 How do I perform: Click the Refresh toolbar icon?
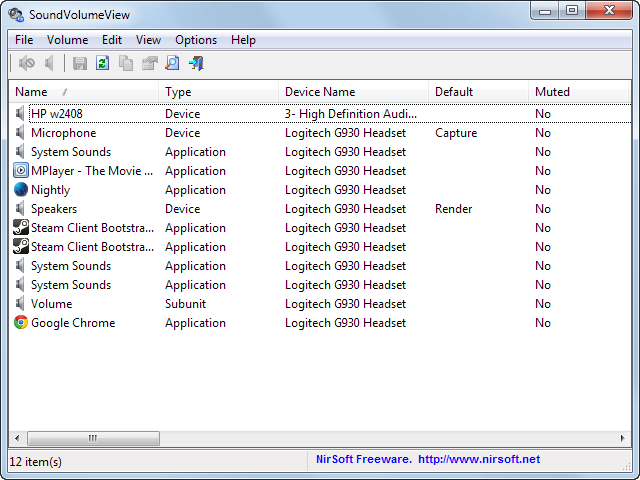102,63
